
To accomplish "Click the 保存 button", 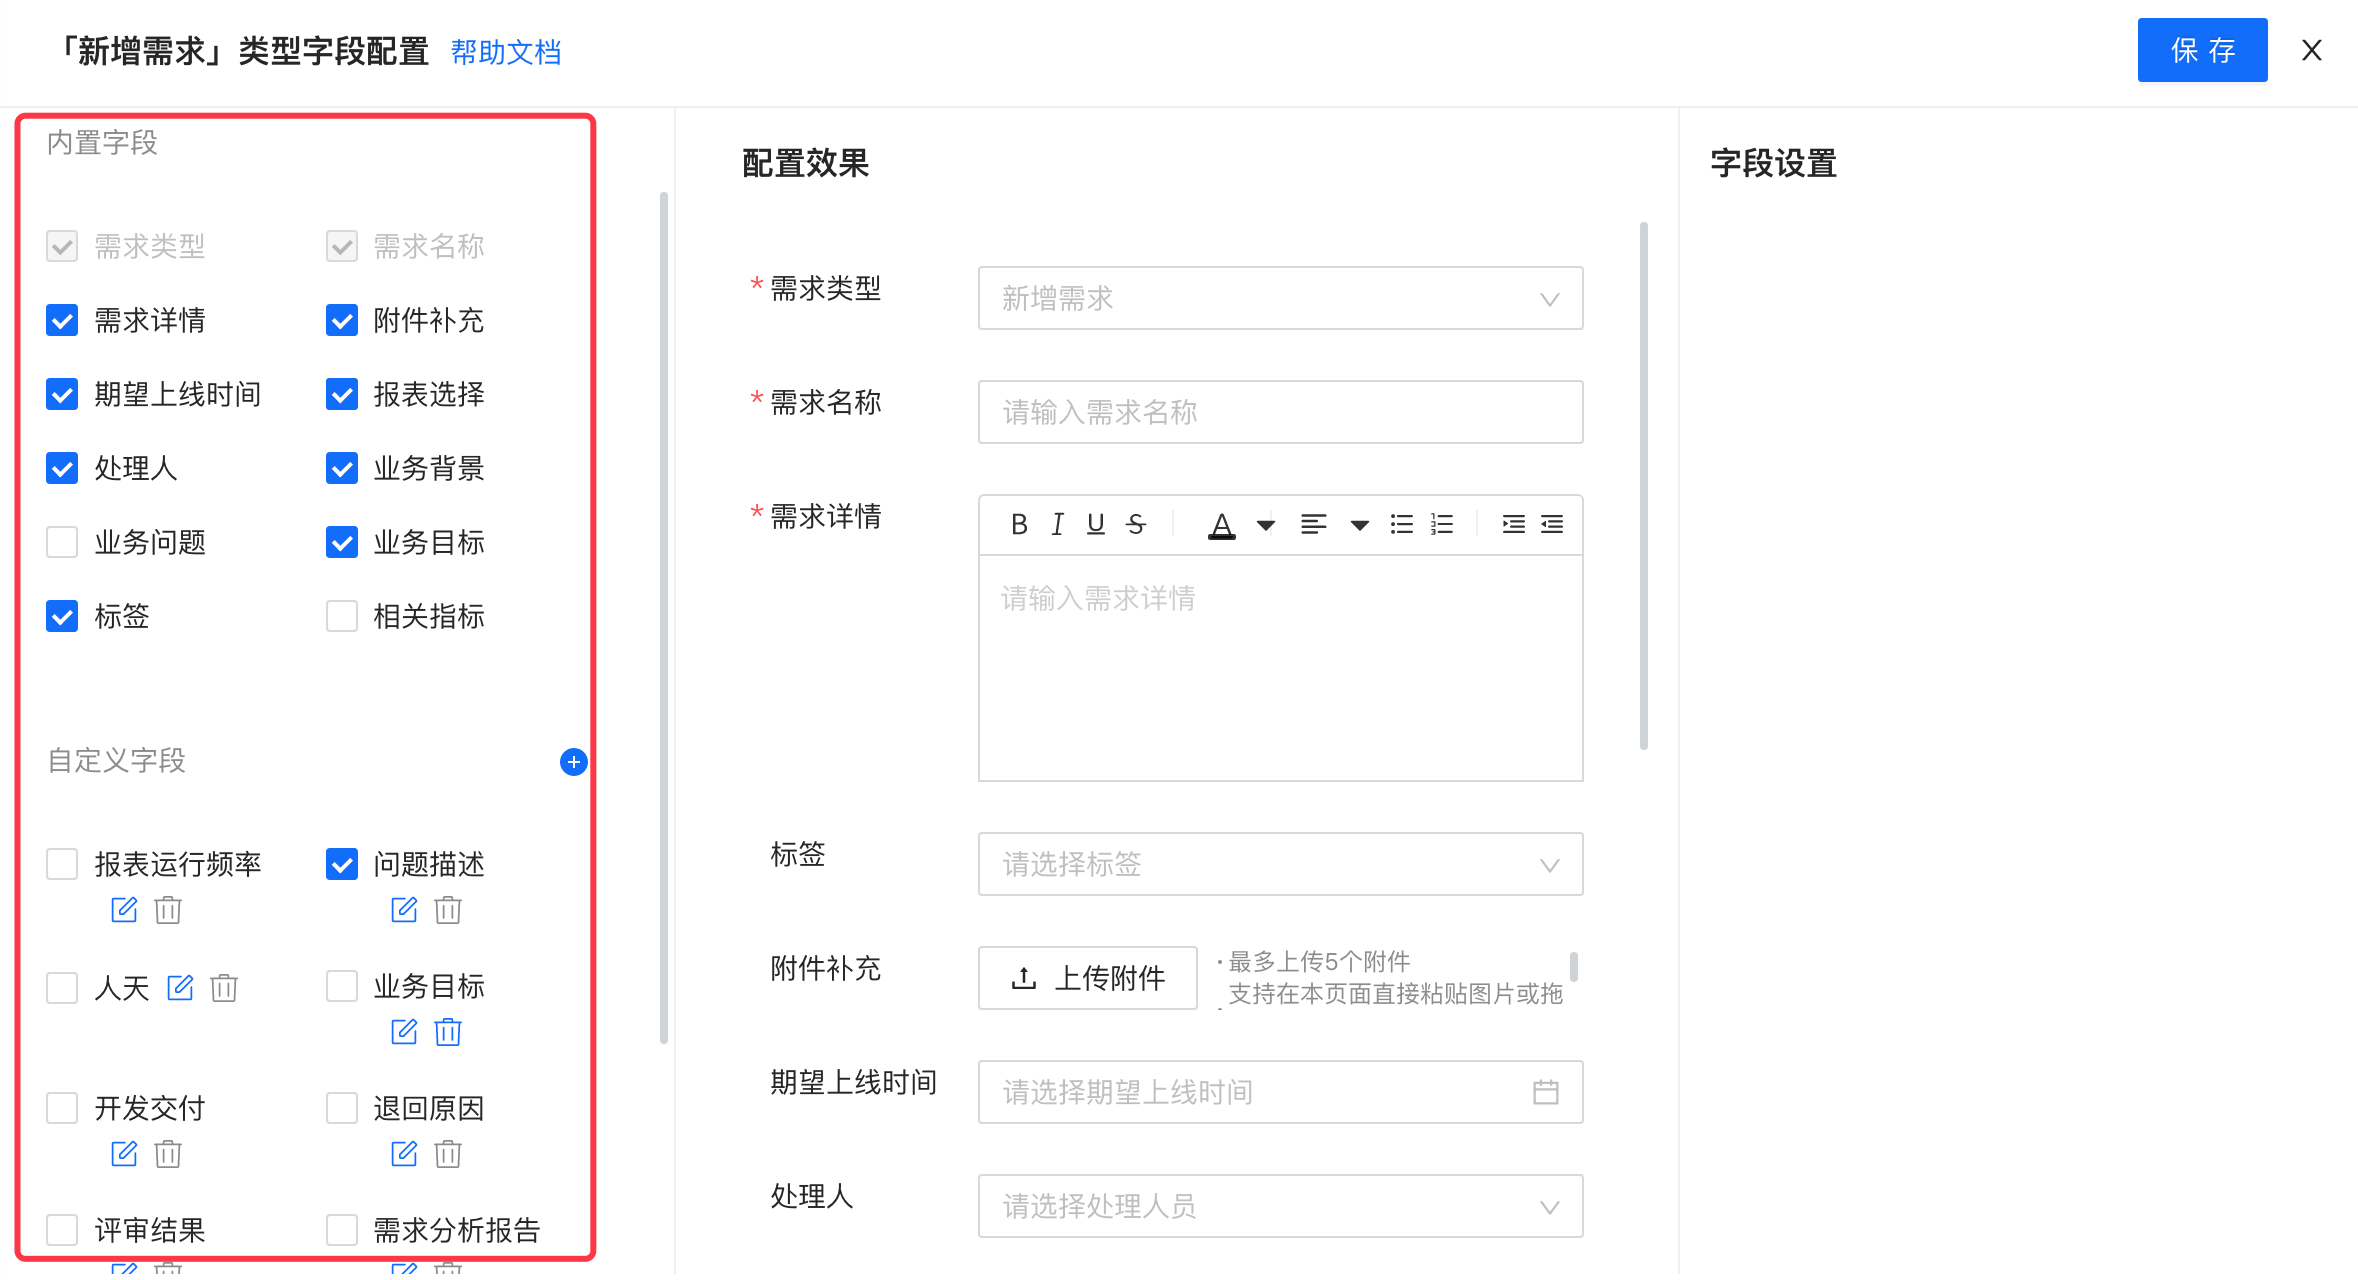I will point(2201,50).
